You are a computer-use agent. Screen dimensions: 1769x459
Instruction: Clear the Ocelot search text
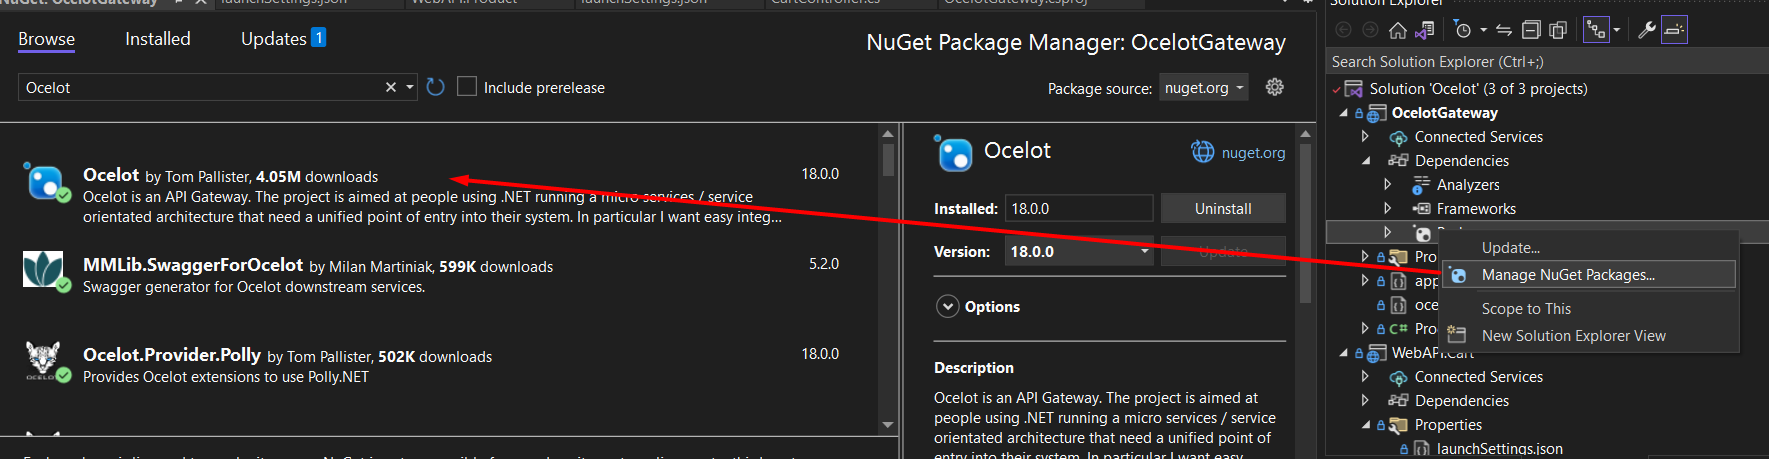391,87
